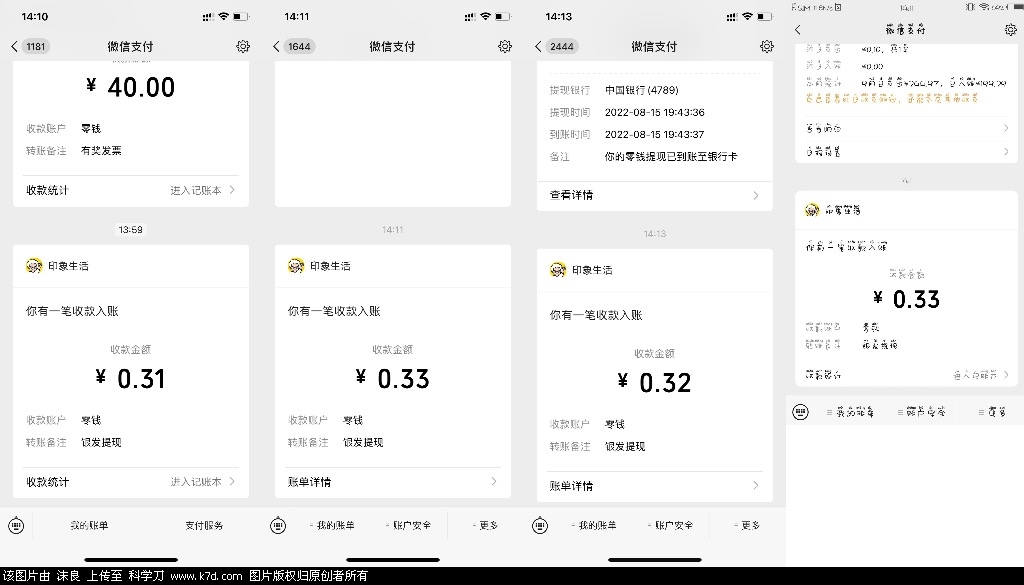Screen dimensions: 1024x585
Task: Open the 支付服务 menu
Action: point(204,525)
